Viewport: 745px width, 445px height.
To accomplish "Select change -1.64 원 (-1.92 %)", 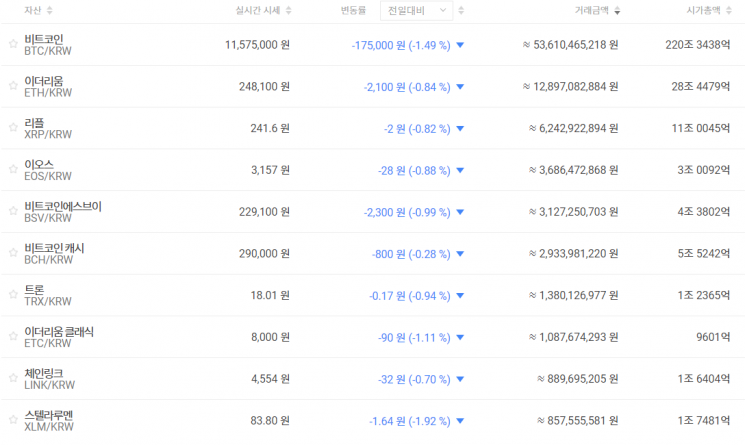I will pos(410,422).
